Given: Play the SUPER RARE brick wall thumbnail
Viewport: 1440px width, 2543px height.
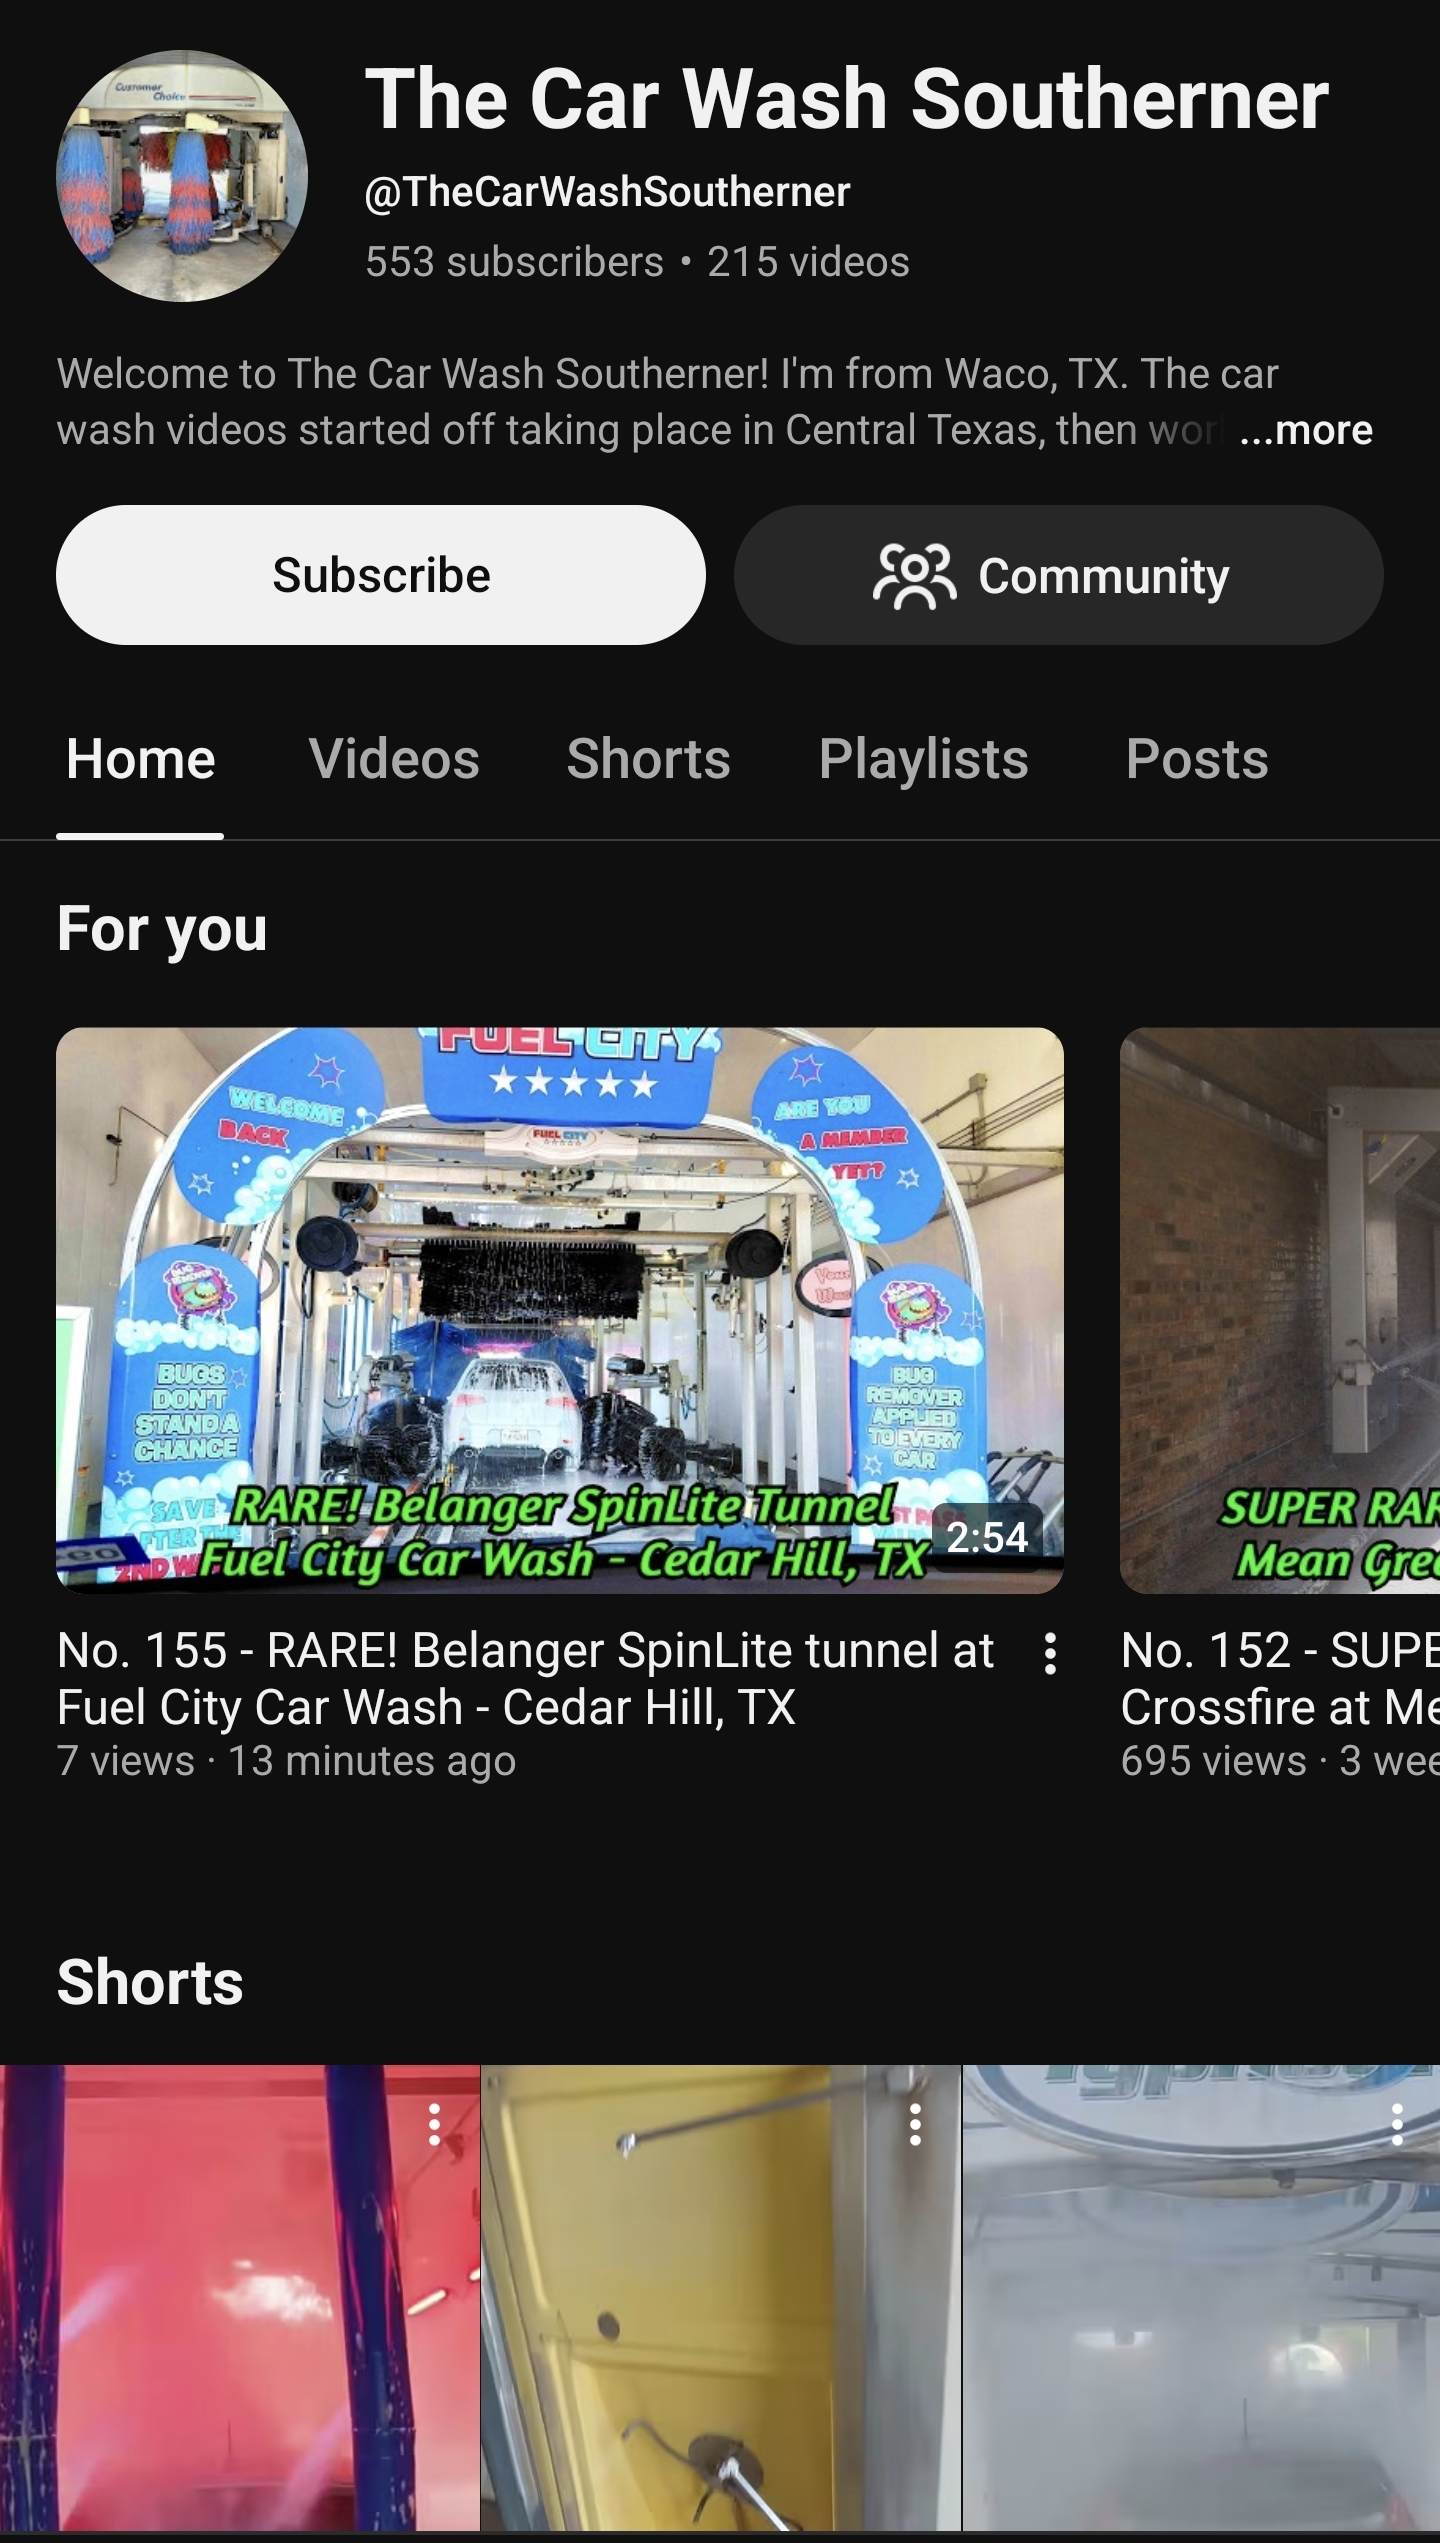Looking at the screenshot, I should [x=1280, y=1311].
